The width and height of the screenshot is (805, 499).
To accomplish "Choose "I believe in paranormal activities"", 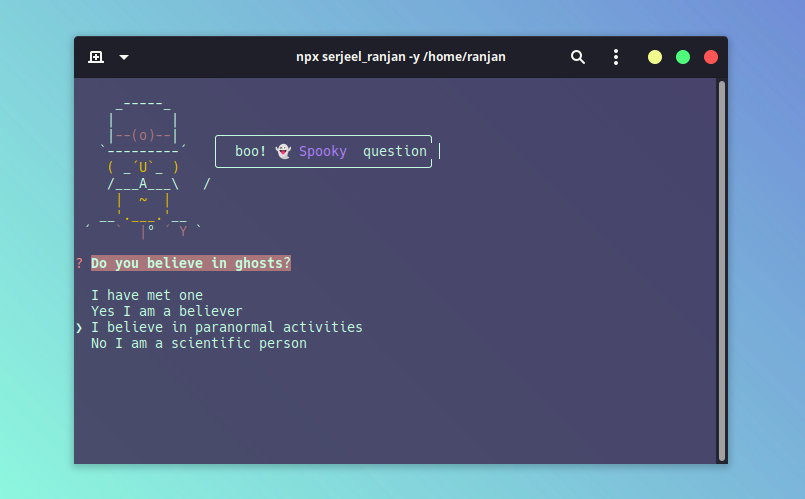I will click(226, 327).
